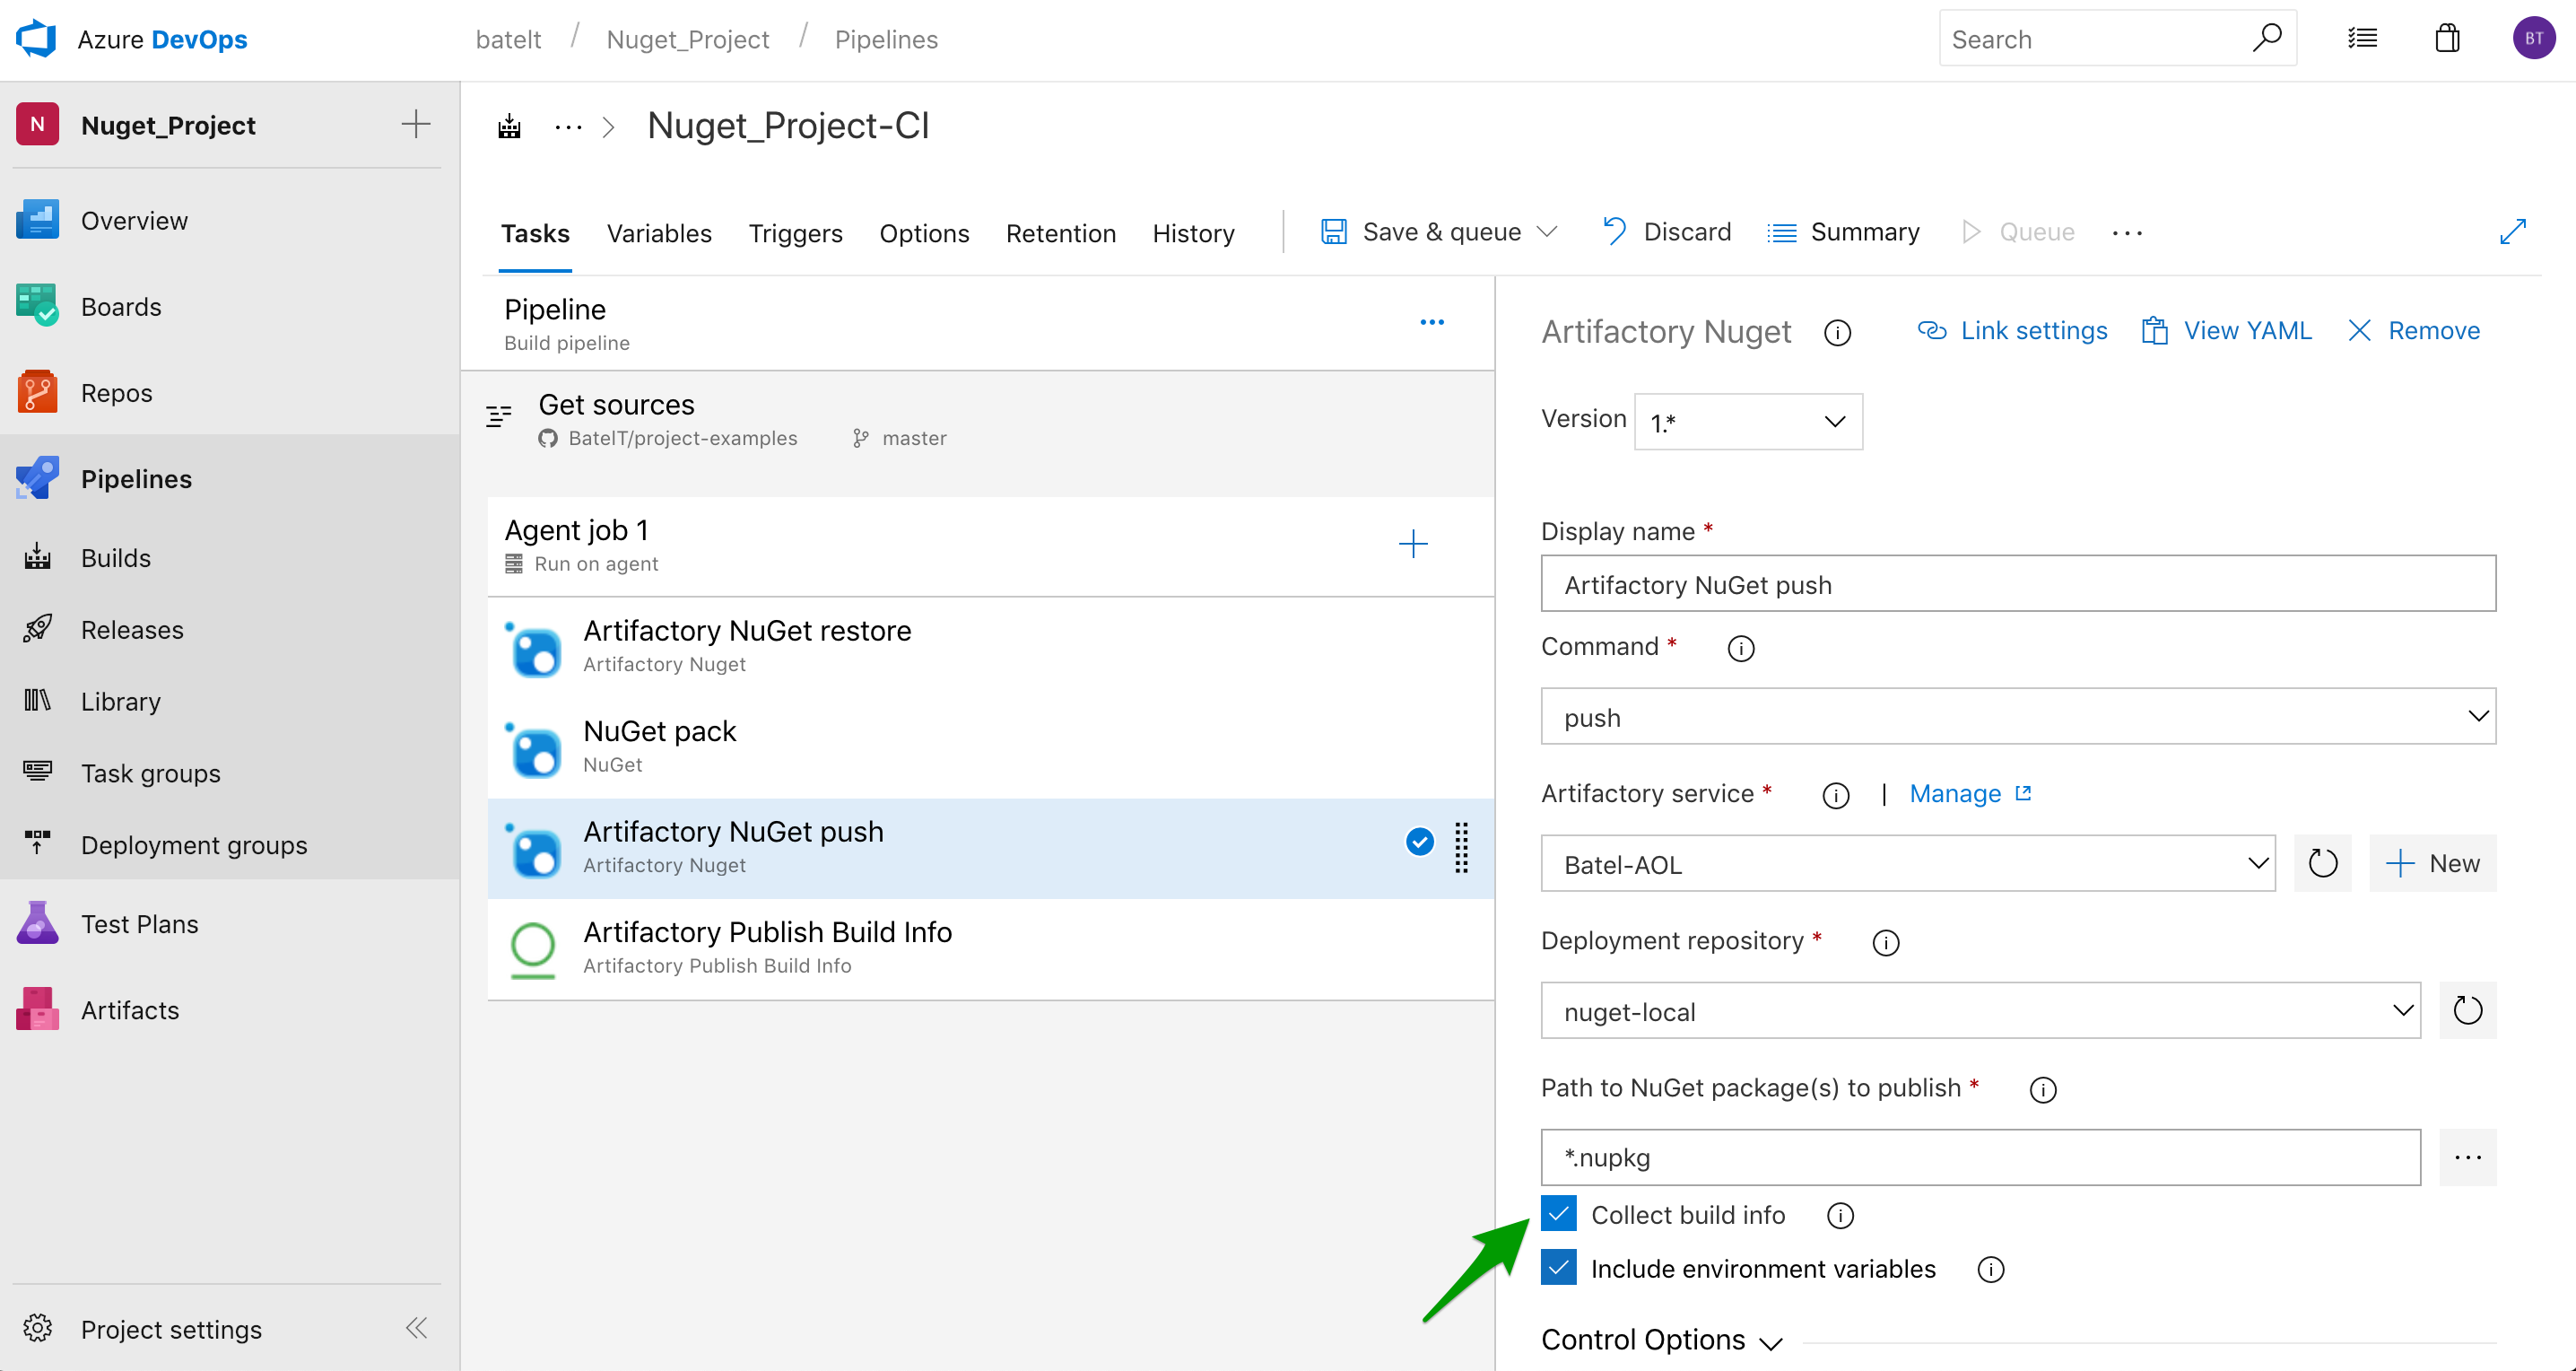Switch to the Variables tab
The width and height of the screenshot is (2576, 1371).
(659, 233)
